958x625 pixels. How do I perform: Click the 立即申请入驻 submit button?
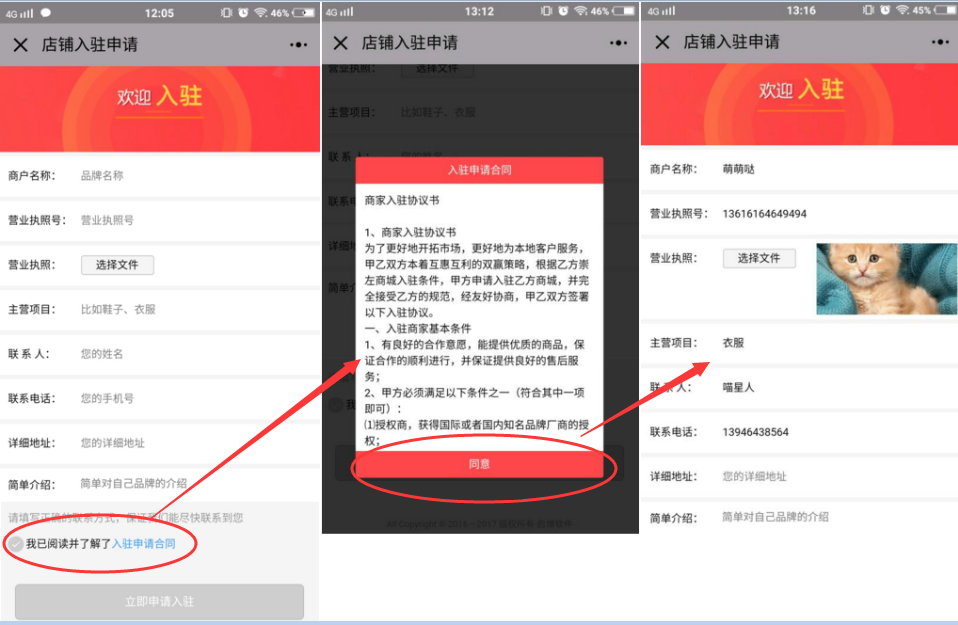pyautogui.click(x=159, y=602)
